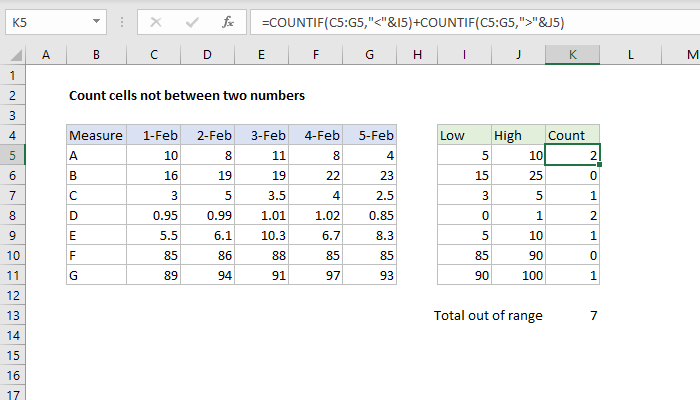Select column B header
Viewport: 700px width, 400px height.
(x=96, y=55)
